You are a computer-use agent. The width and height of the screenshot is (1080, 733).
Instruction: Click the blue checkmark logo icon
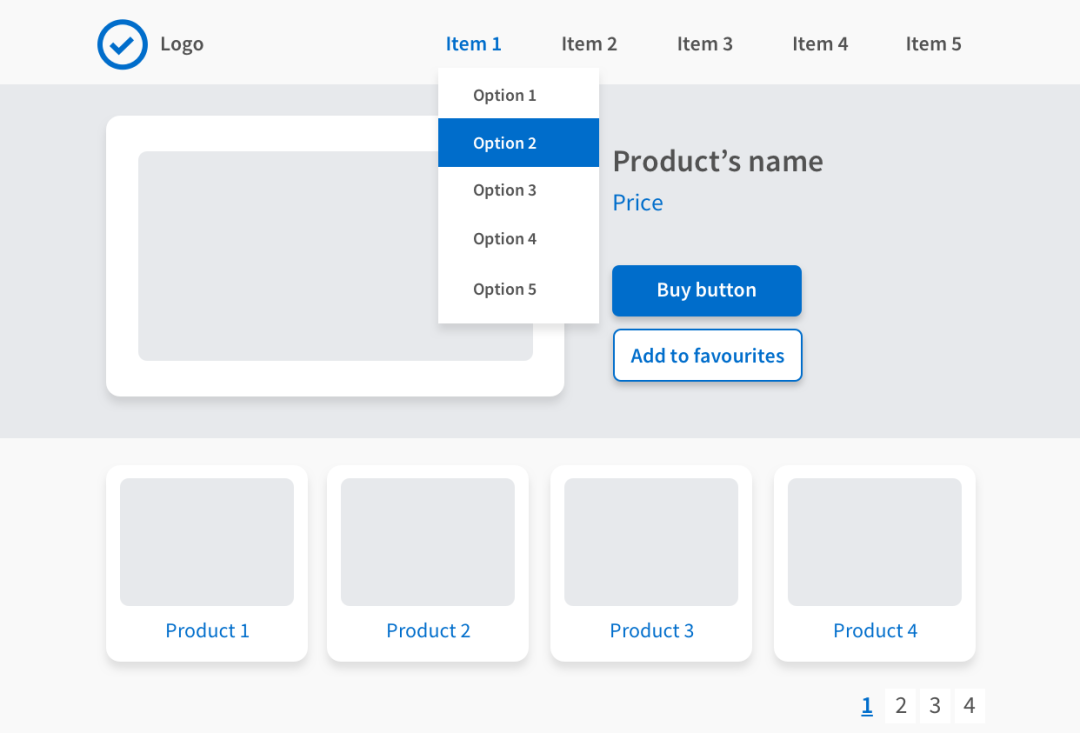(122, 44)
